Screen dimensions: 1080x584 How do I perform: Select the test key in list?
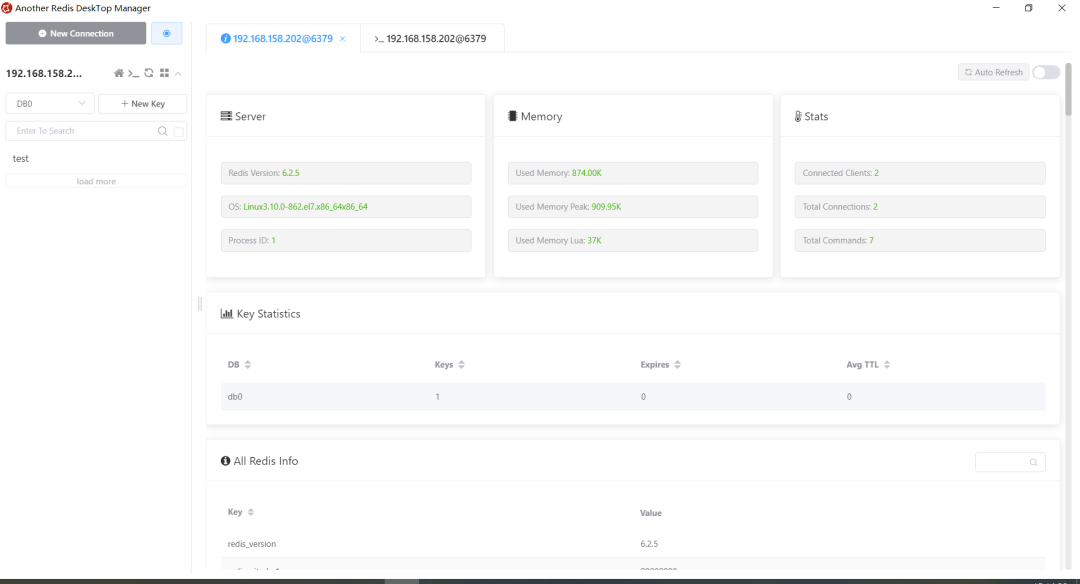tap(21, 158)
